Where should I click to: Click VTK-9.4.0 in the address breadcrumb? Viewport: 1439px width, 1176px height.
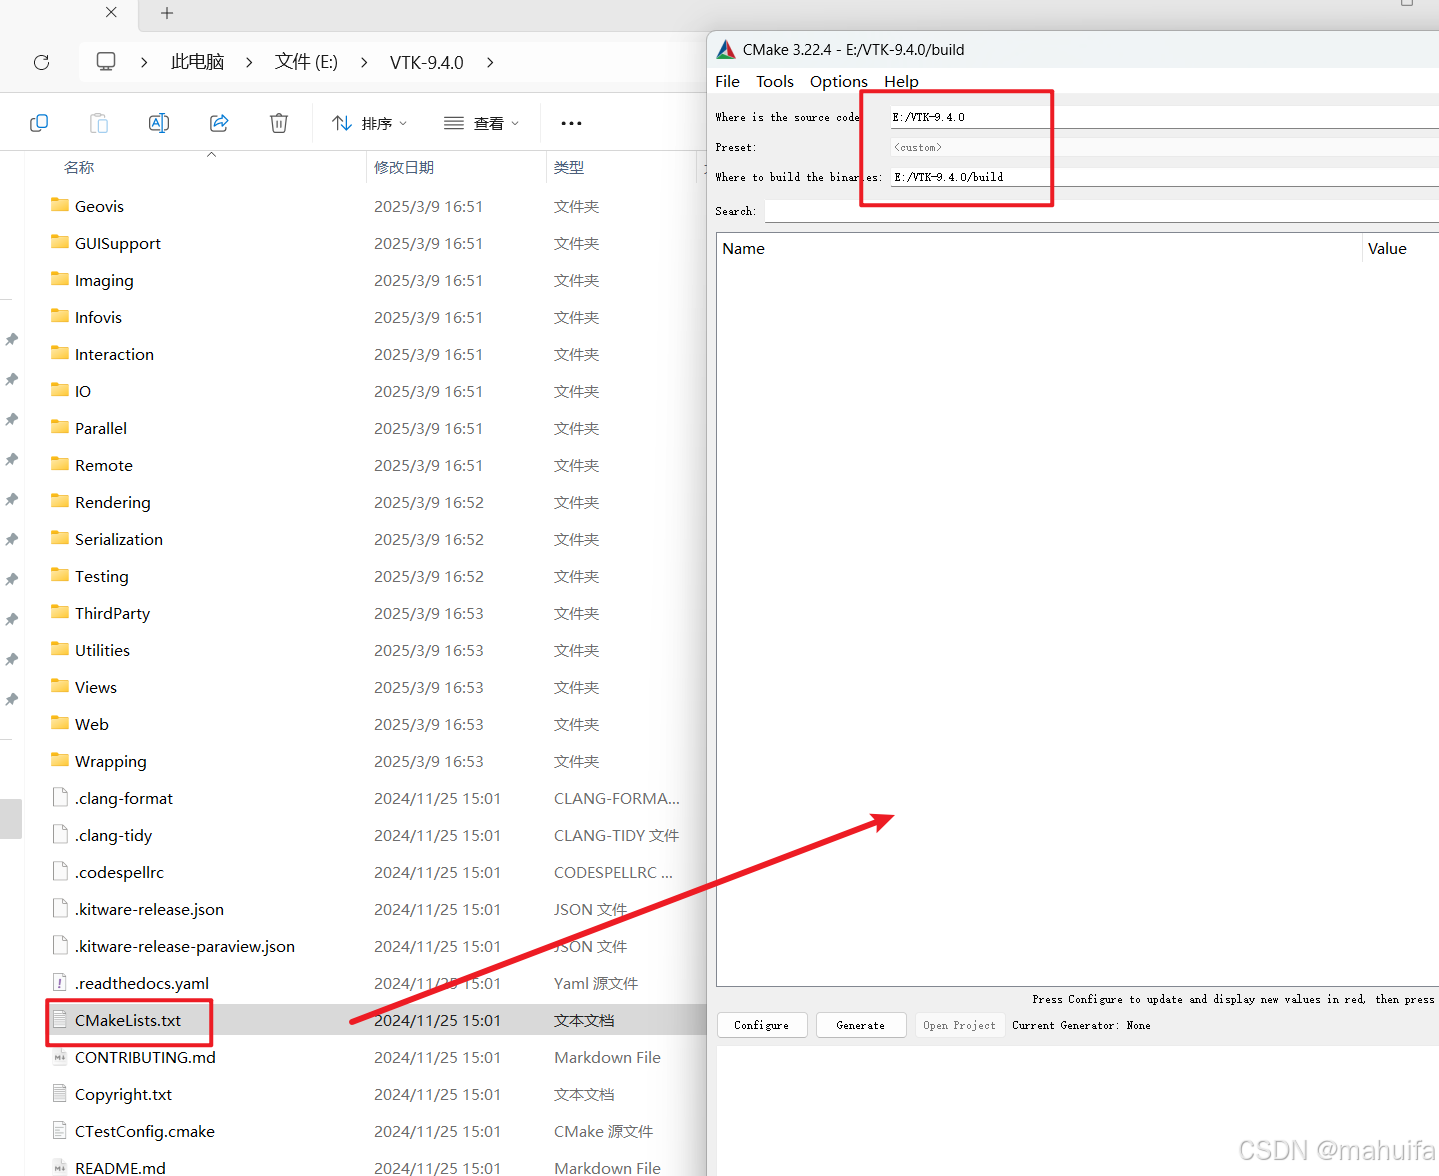tap(427, 62)
